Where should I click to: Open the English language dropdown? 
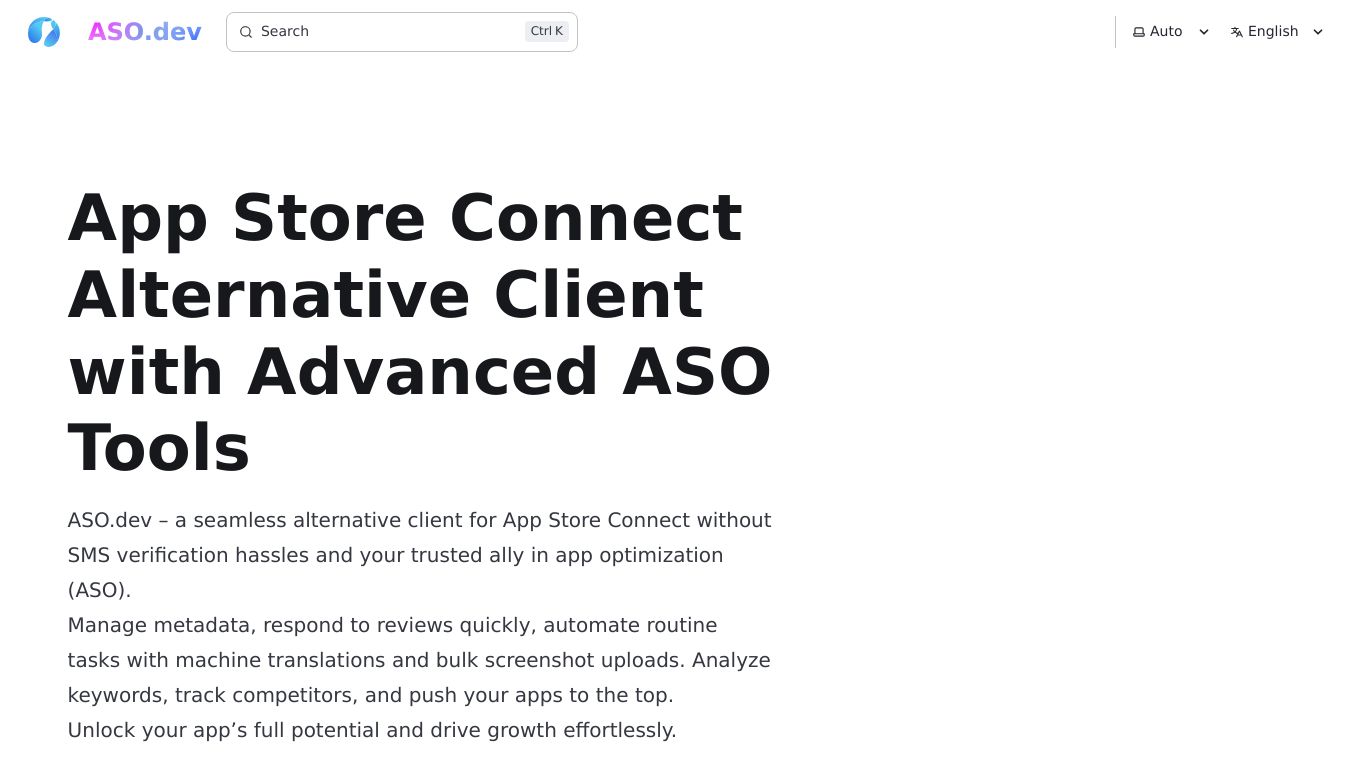(x=1277, y=32)
